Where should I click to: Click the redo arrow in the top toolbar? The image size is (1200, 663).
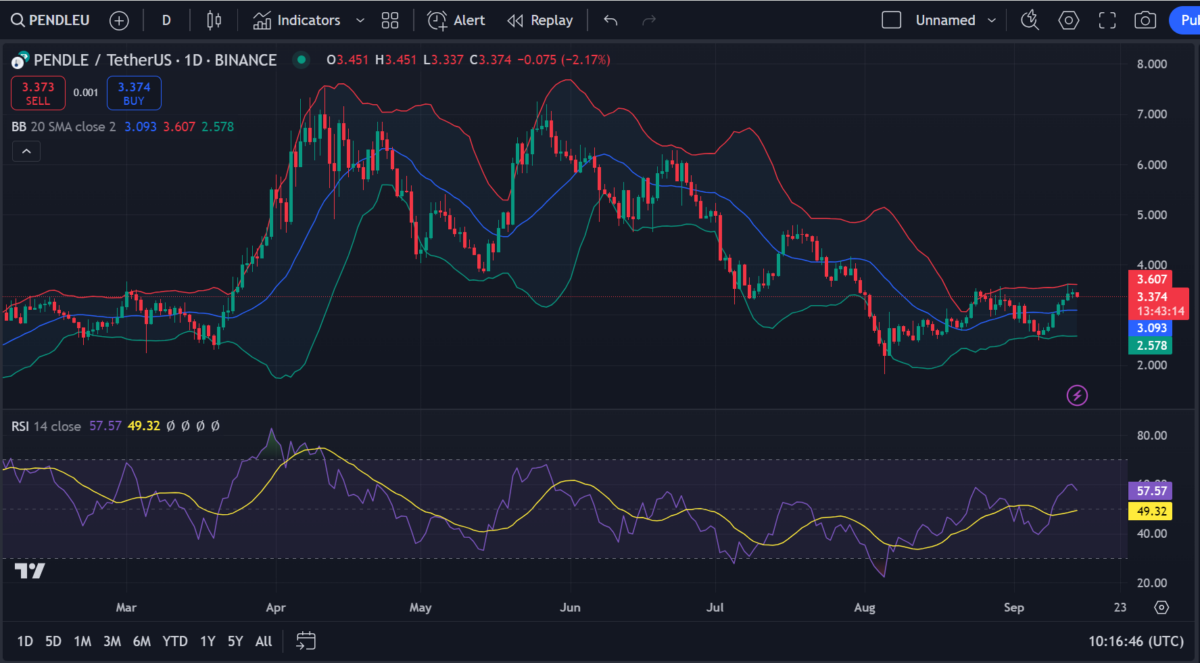point(649,20)
